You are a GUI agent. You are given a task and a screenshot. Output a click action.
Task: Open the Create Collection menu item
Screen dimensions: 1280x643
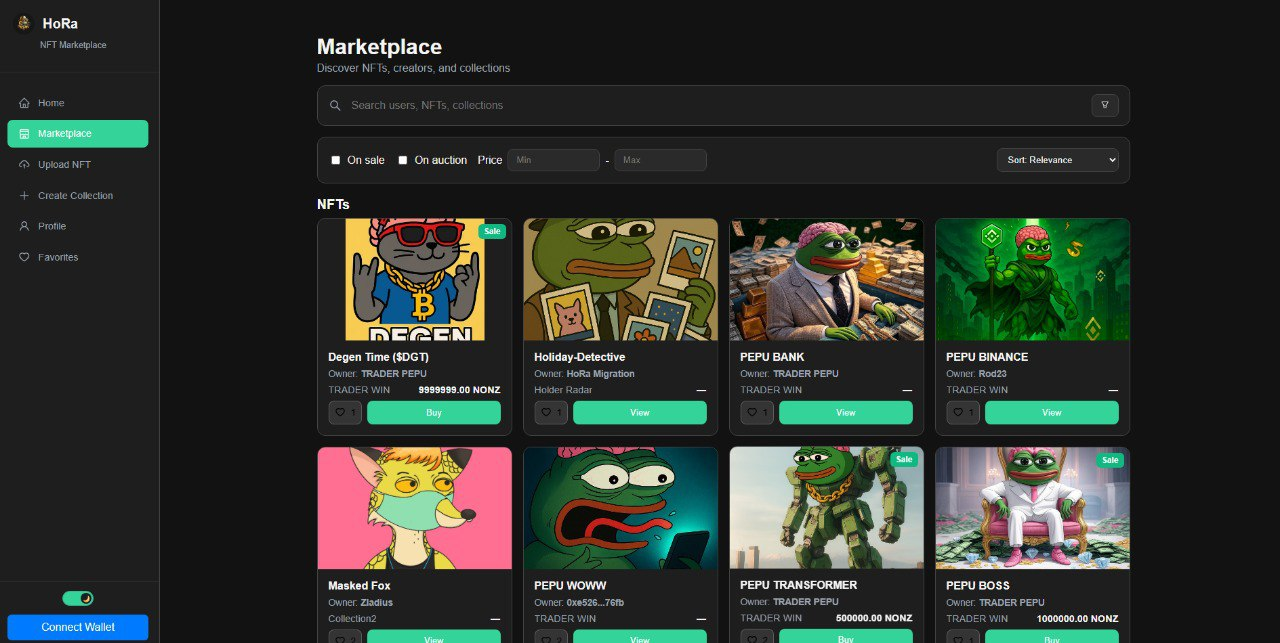[75, 196]
